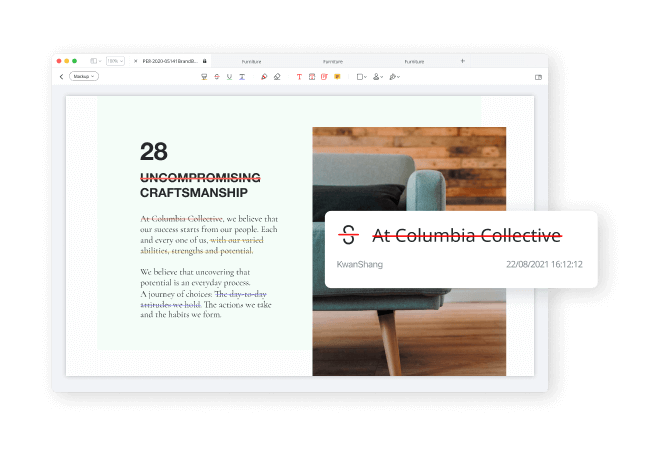The image size is (645, 450).
Task: Close the PER-2020 document tab
Action: click(135, 61)
